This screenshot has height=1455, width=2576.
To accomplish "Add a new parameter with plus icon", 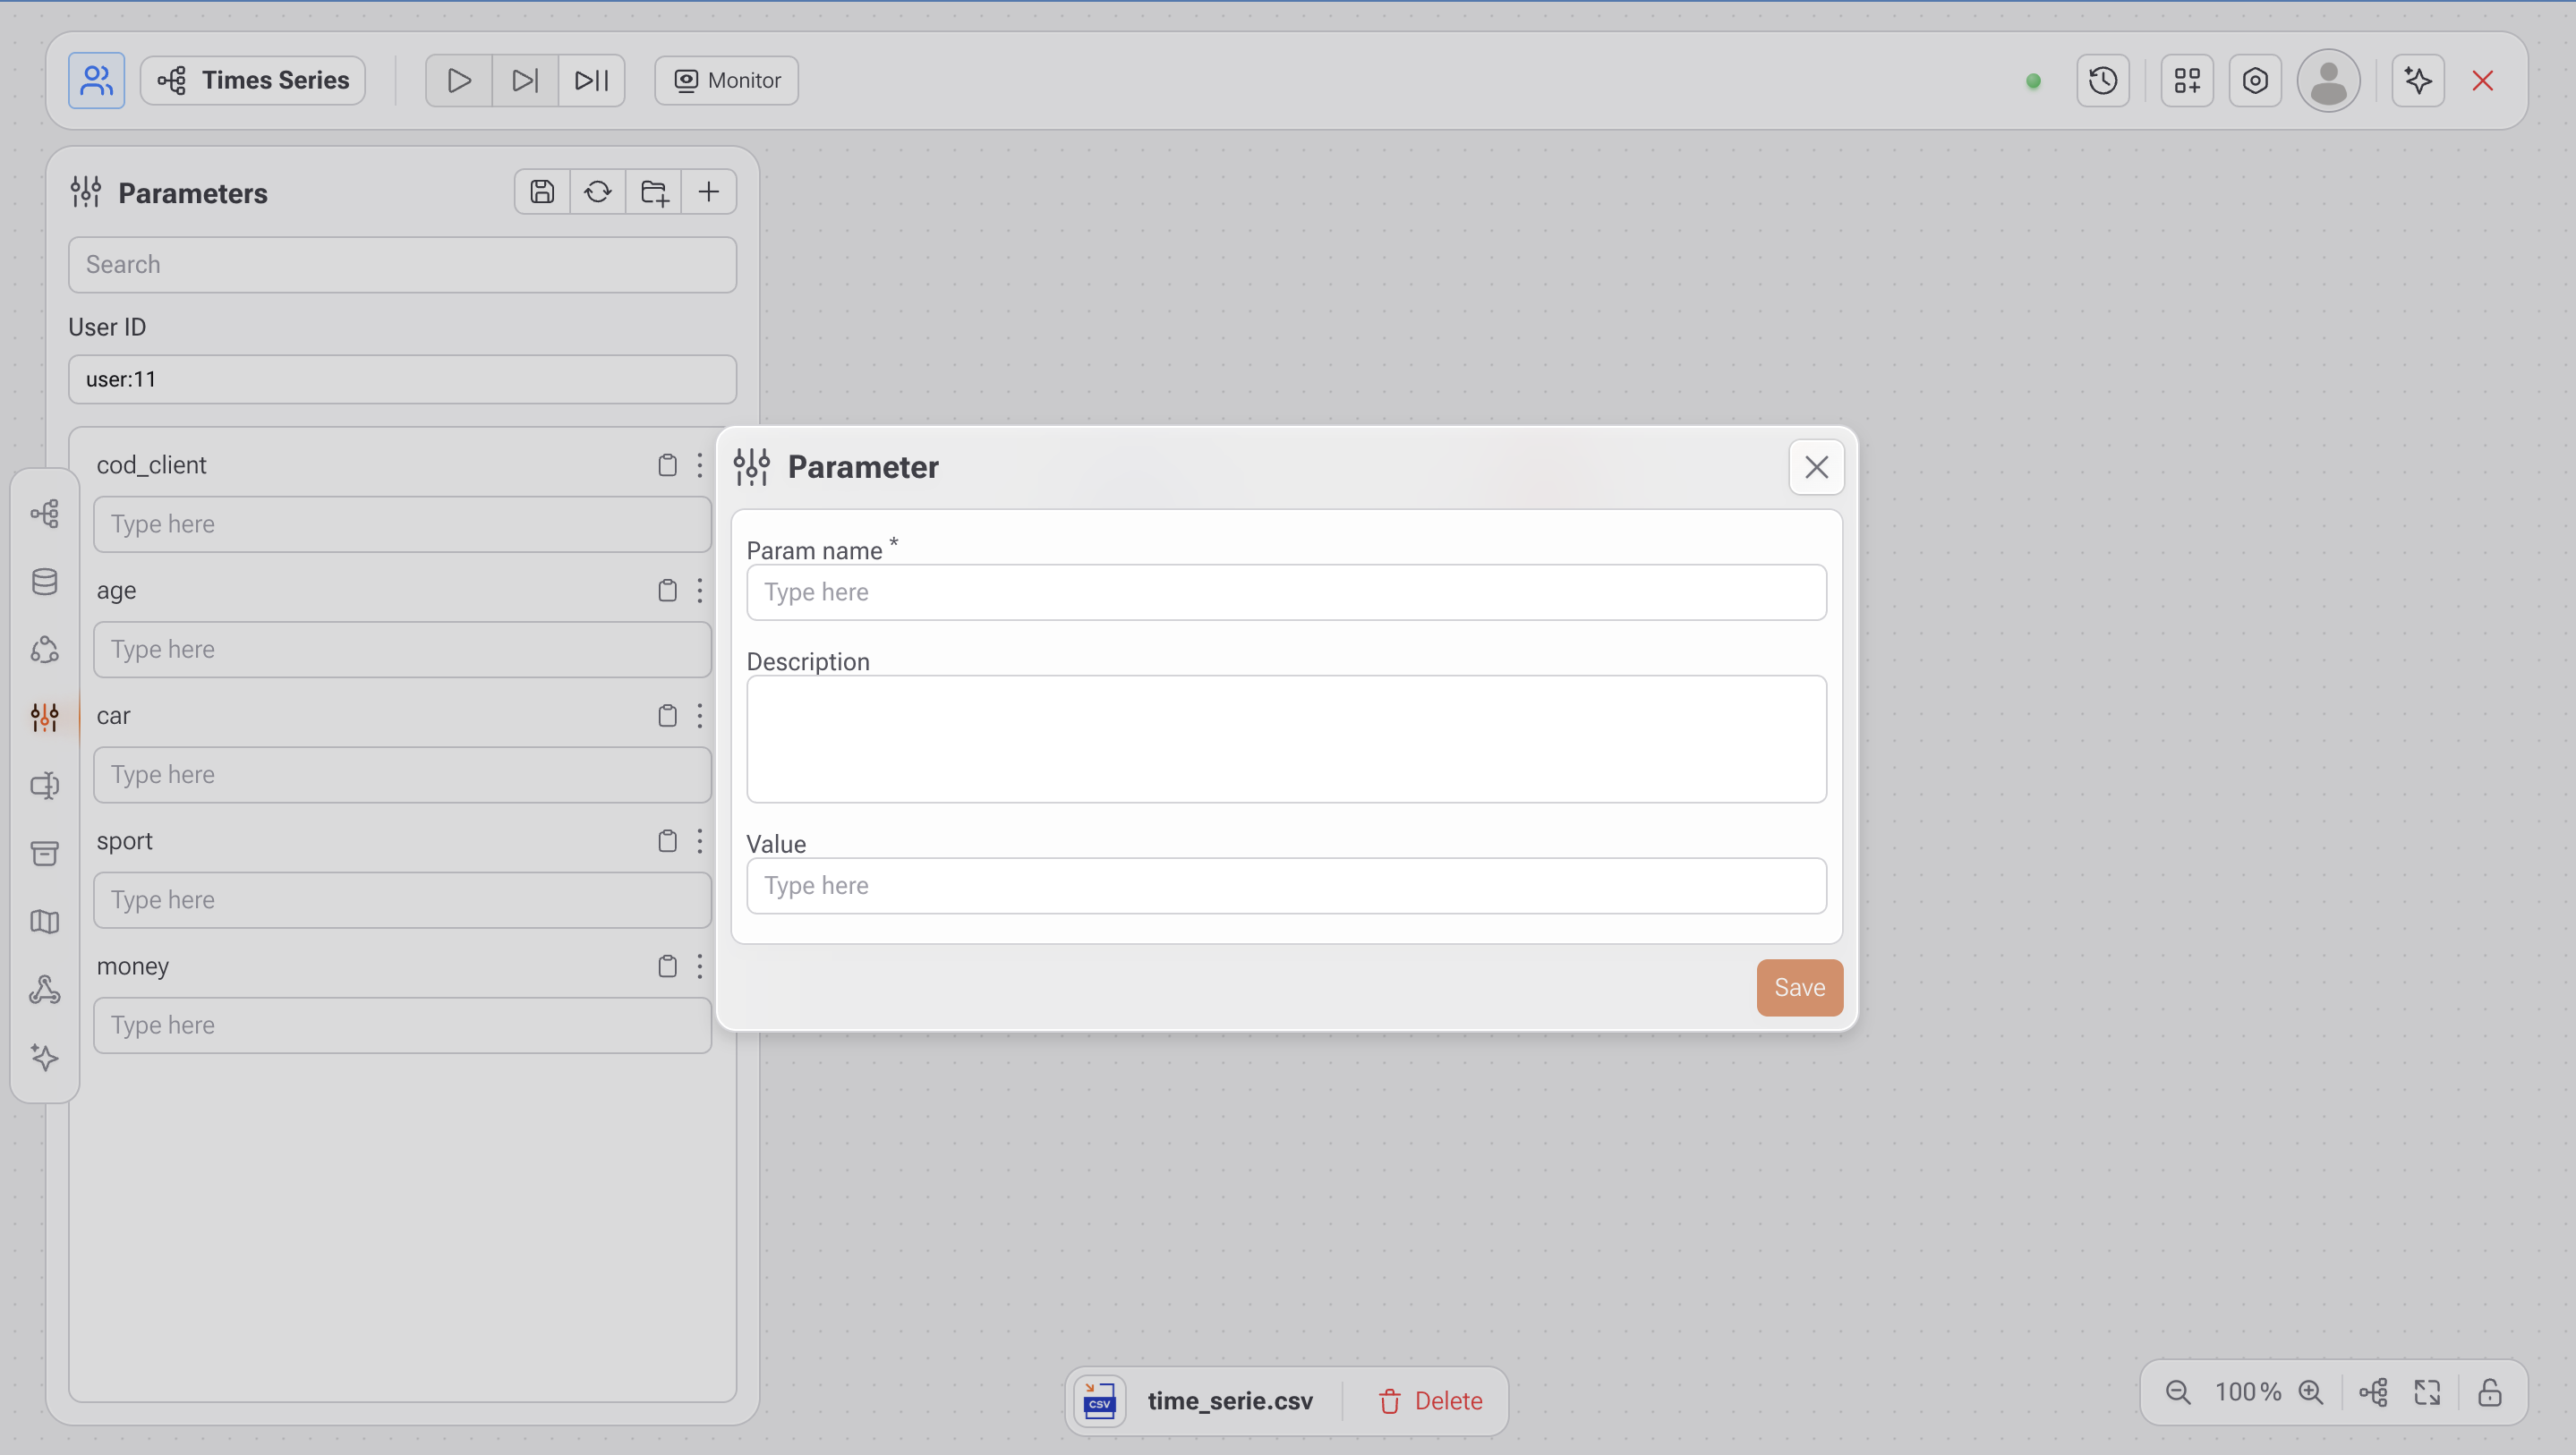I will pyautogui.click(x=709, y=192).
